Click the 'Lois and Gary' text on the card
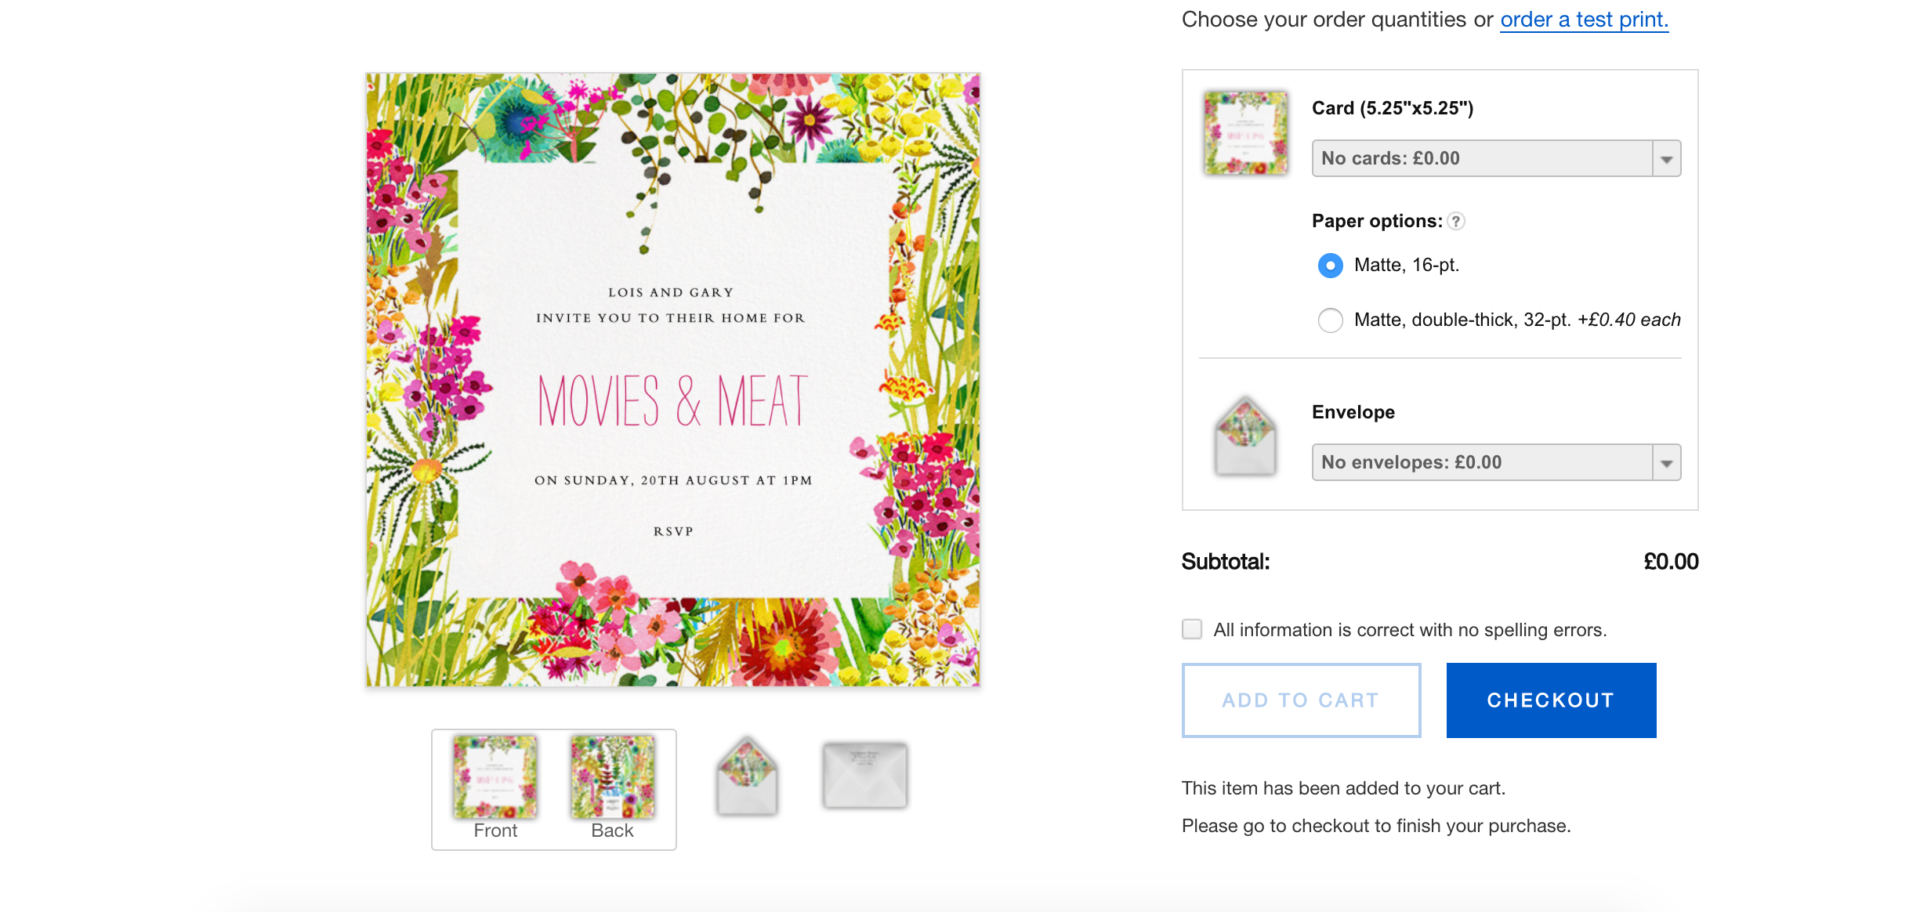 coord(671,293)
